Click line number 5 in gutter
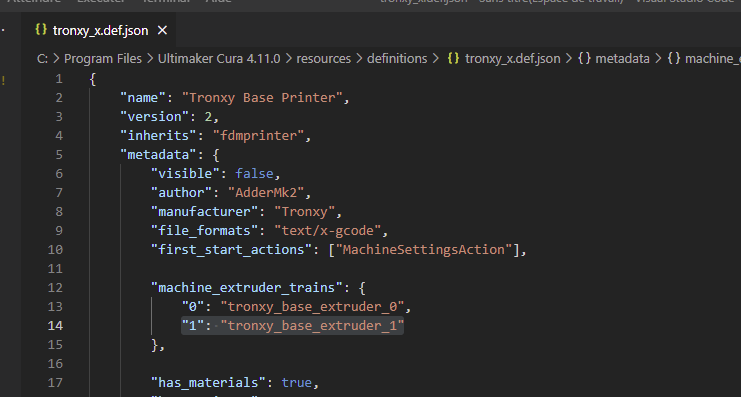 tap(59, 155)
